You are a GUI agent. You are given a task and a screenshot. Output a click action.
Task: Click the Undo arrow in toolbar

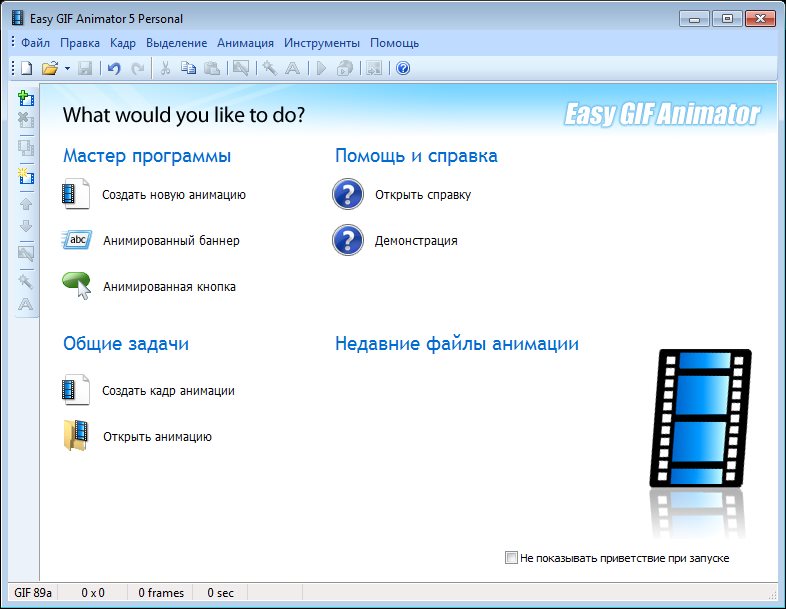point(114,68)
